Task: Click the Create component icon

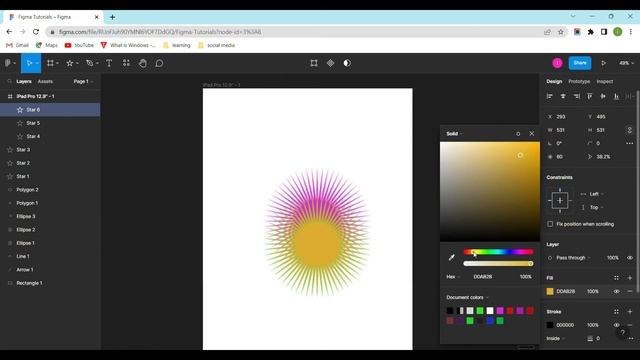Action: coord(331,63)
